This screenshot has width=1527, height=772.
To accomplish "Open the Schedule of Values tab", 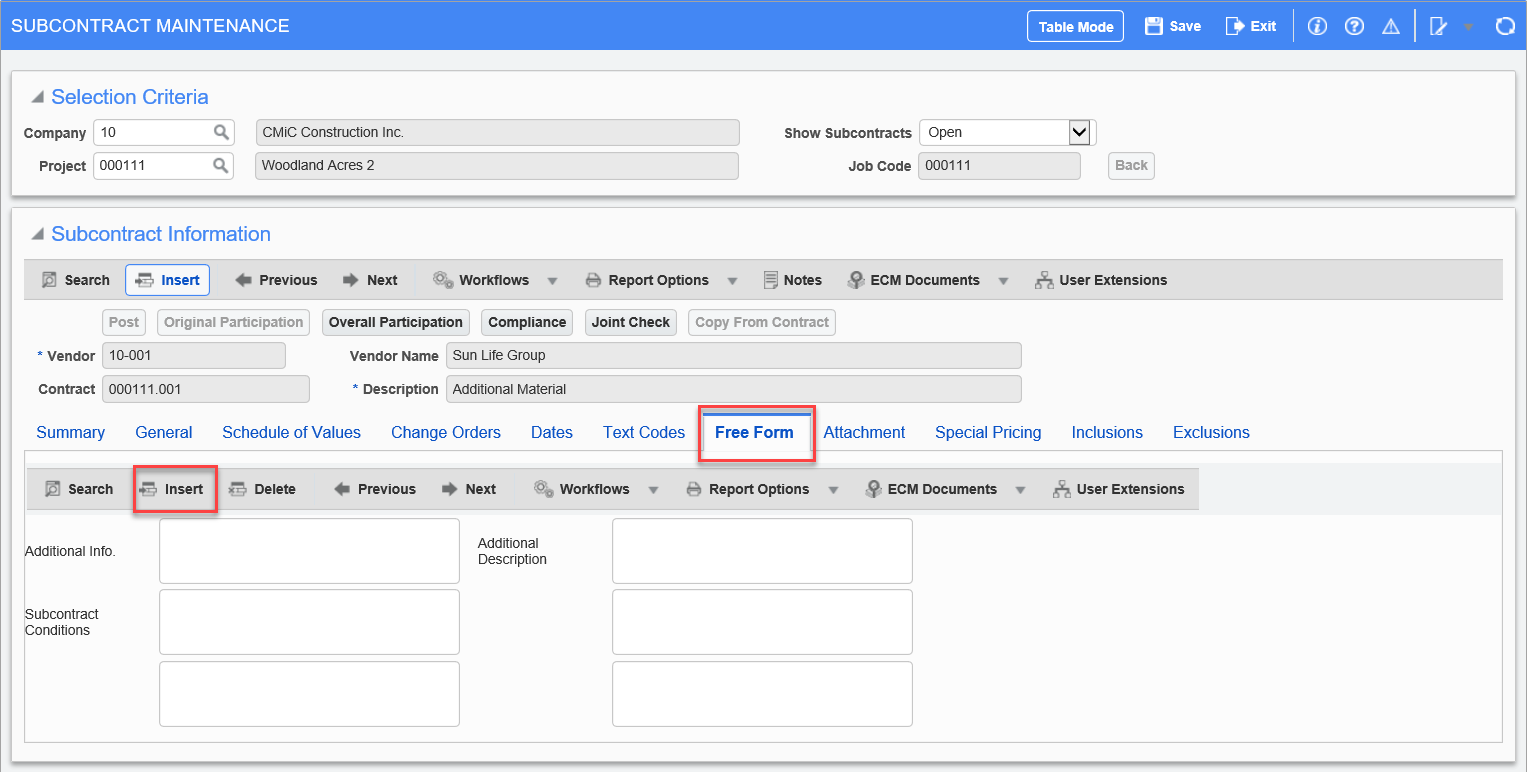I will [291, 432].
